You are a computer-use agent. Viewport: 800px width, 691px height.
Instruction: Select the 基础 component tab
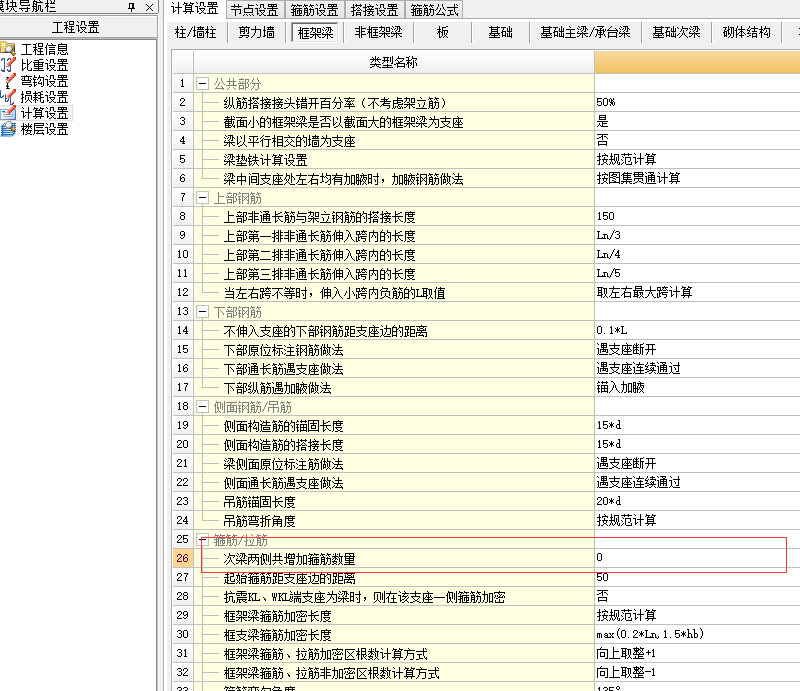(501, 33)
